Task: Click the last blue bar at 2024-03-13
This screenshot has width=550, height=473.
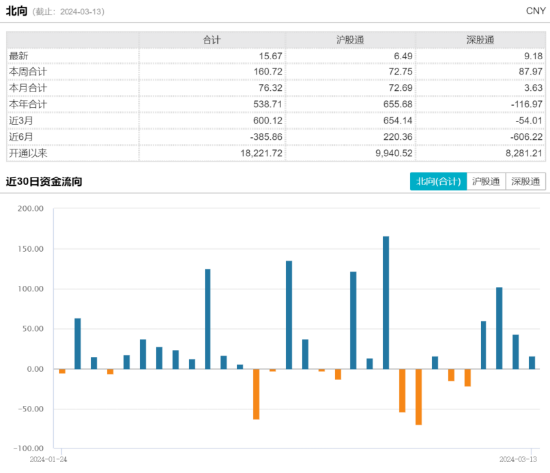Action: point(532,363)
